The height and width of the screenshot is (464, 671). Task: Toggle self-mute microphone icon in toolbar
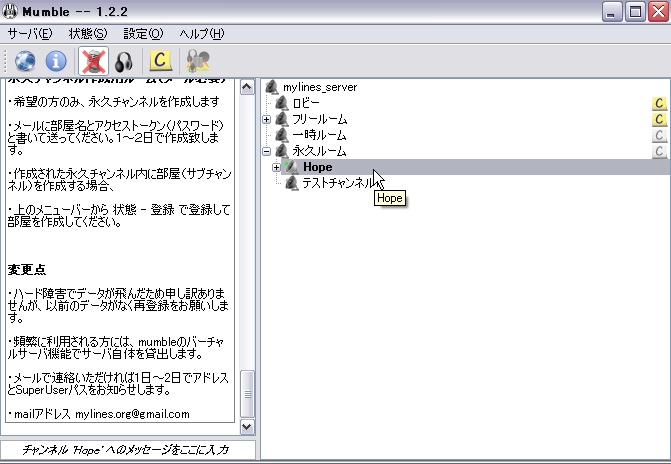(93, 61)
